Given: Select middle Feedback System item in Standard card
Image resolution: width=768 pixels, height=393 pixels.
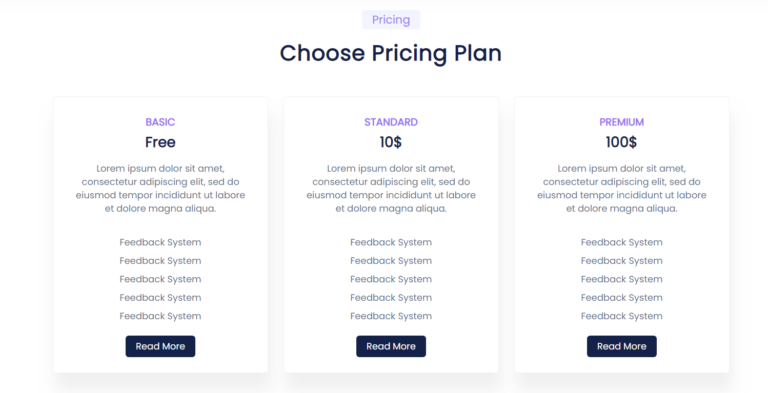Looking at the screenshot, I should tap(391, 279).
